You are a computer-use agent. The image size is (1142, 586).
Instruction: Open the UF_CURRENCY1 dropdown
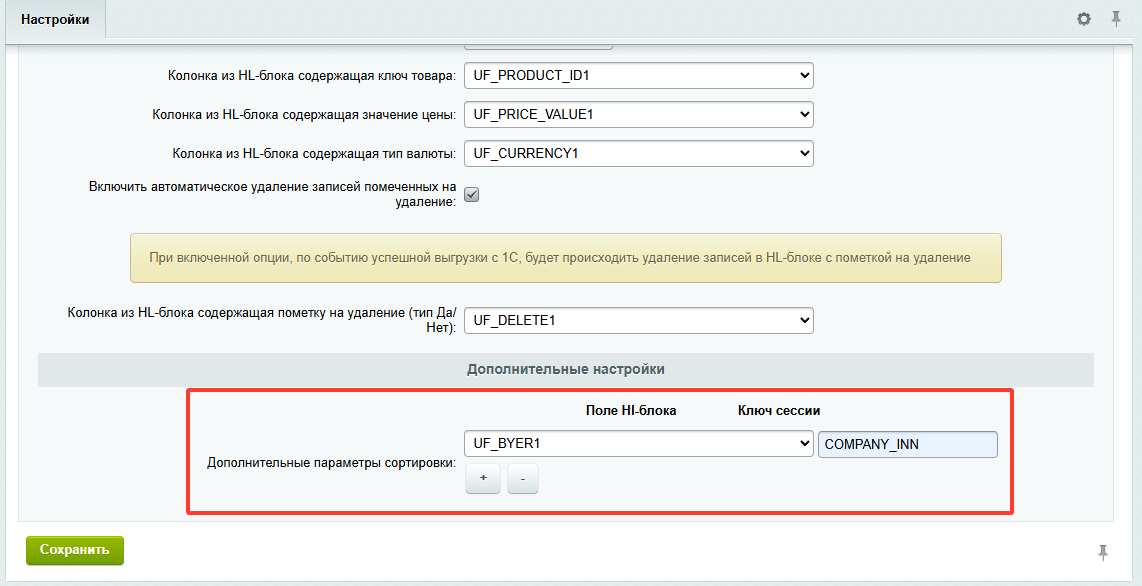point(639,154)
